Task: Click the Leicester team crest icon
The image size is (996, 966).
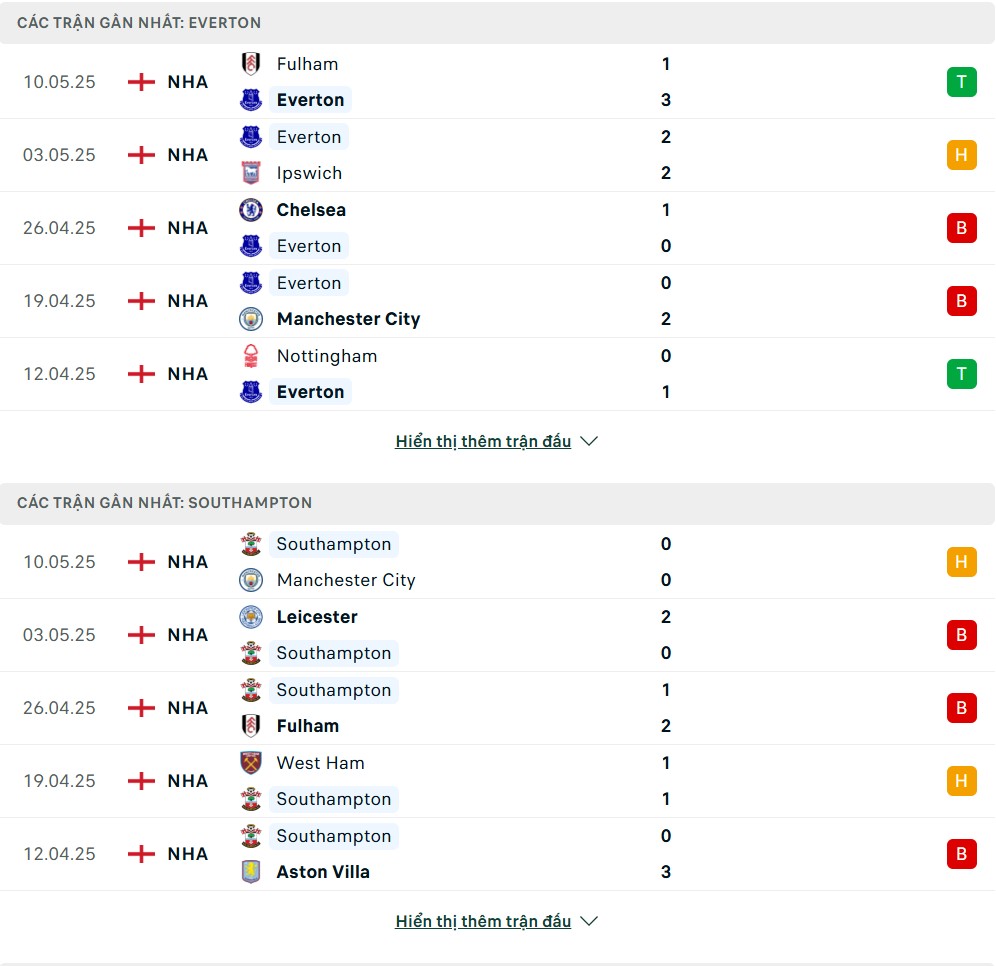Action: 251,617
